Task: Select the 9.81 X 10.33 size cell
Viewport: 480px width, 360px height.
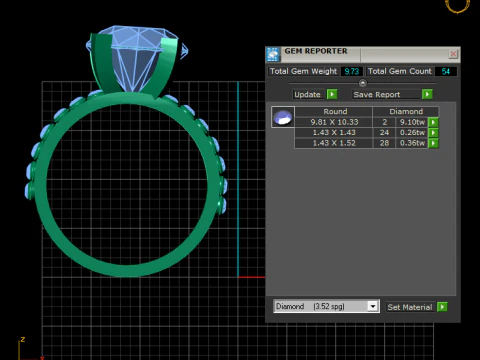Action: 334,122
